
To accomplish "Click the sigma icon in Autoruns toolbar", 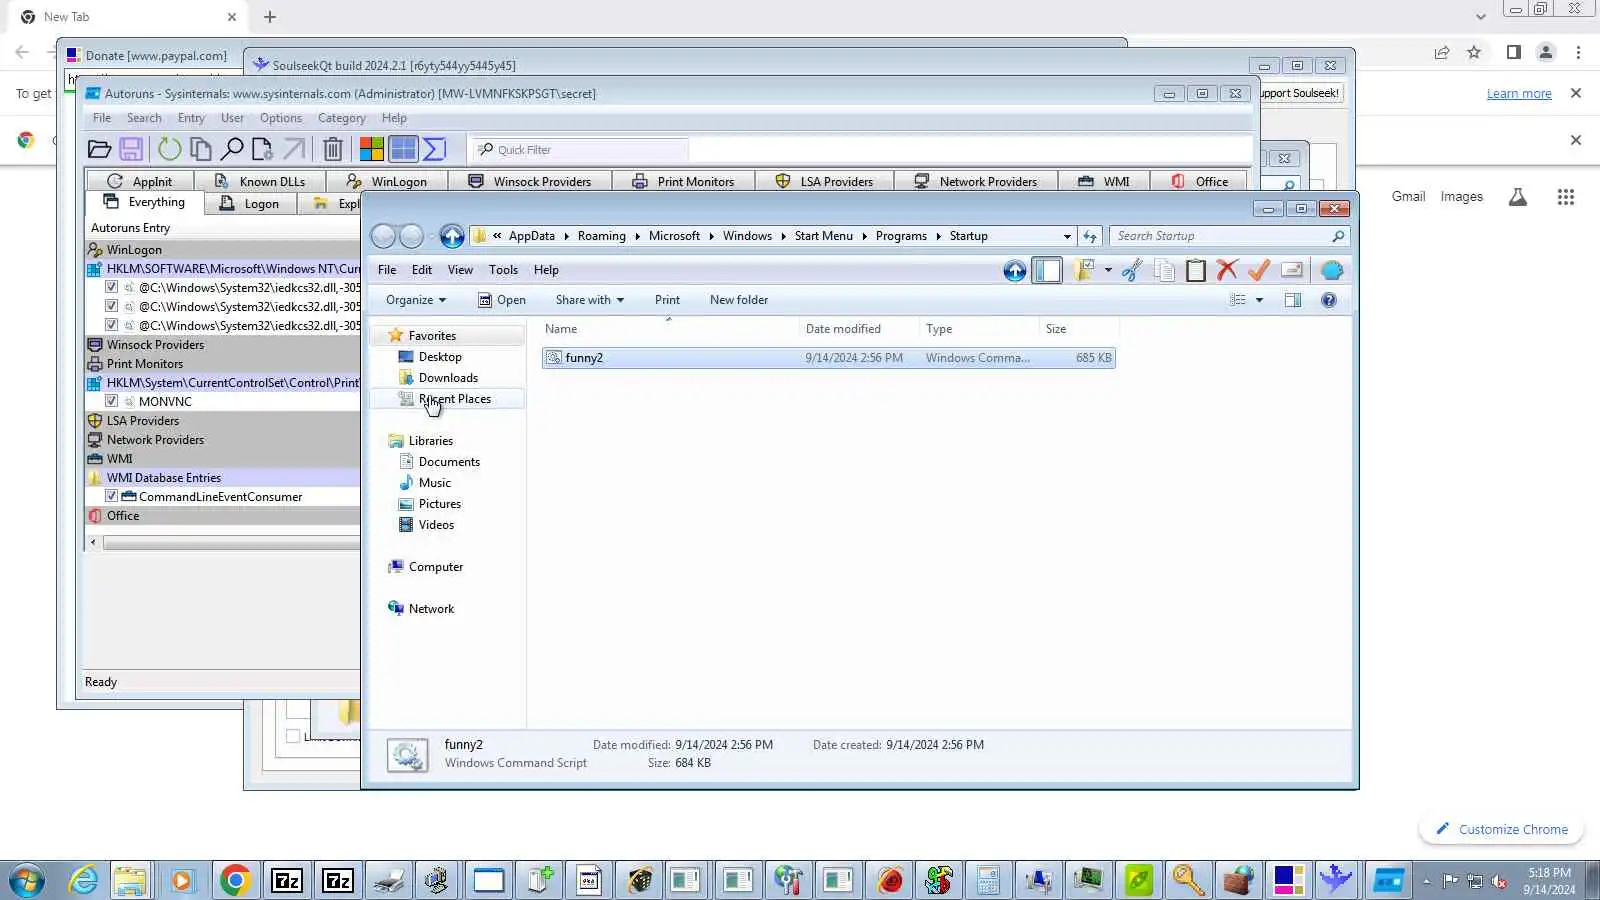I will pos(434,150).
